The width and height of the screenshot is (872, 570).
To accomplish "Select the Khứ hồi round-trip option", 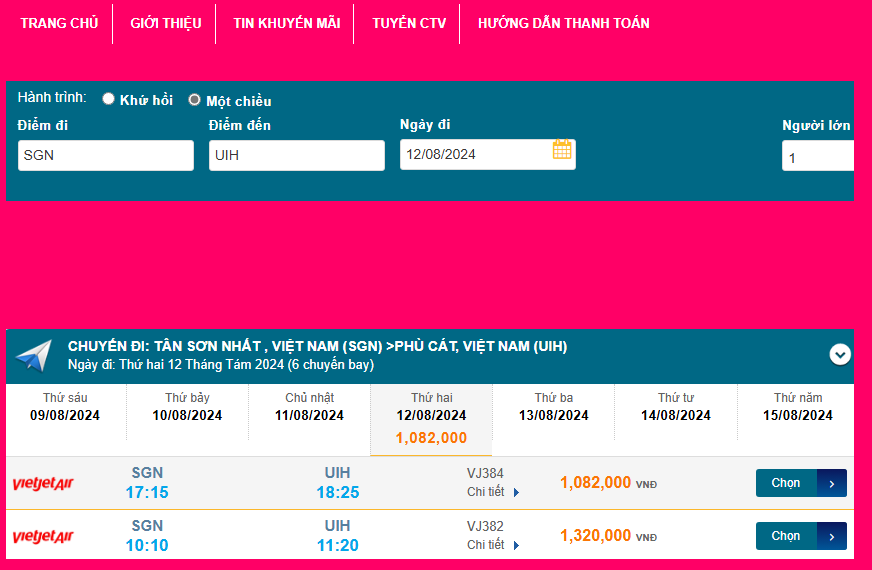I will pyautogui.click(x=109, y=99).
